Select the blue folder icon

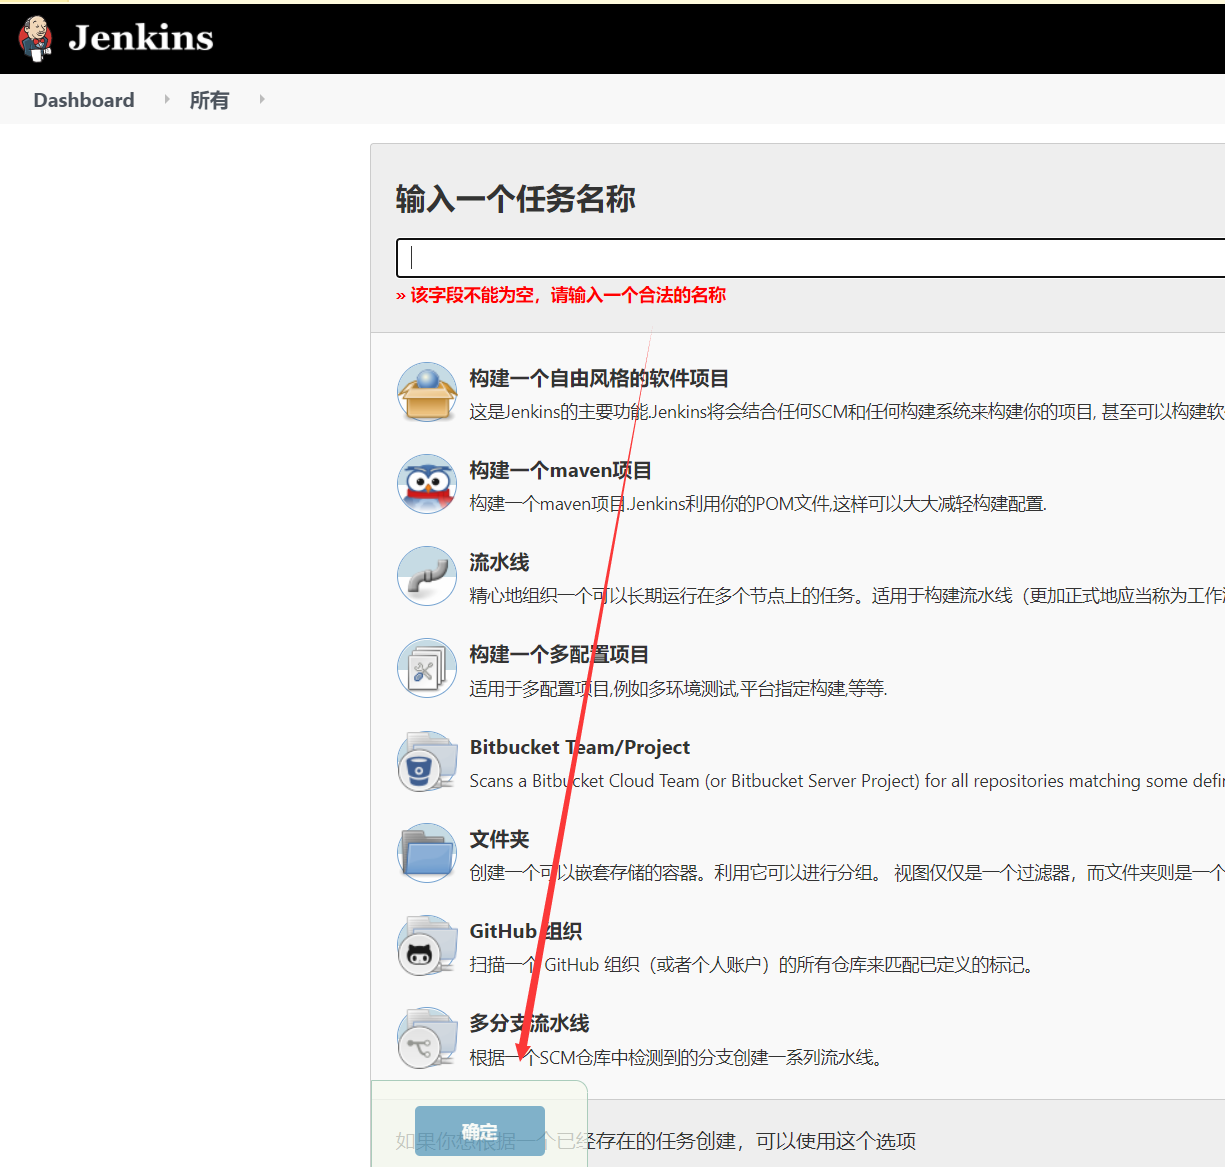427,853
